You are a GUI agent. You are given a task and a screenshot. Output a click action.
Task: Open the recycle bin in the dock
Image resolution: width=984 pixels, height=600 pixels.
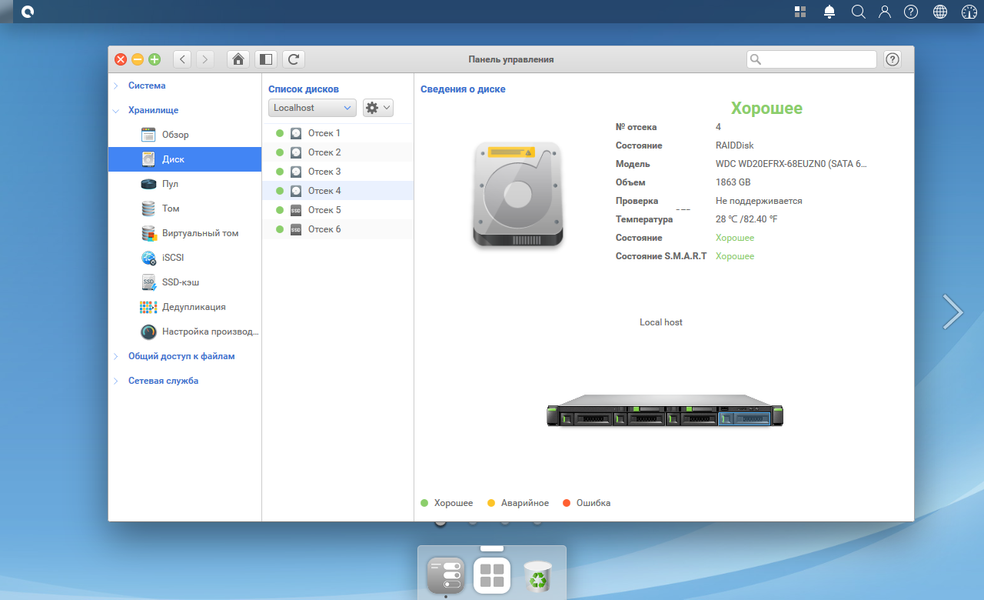tap(538, 576)
